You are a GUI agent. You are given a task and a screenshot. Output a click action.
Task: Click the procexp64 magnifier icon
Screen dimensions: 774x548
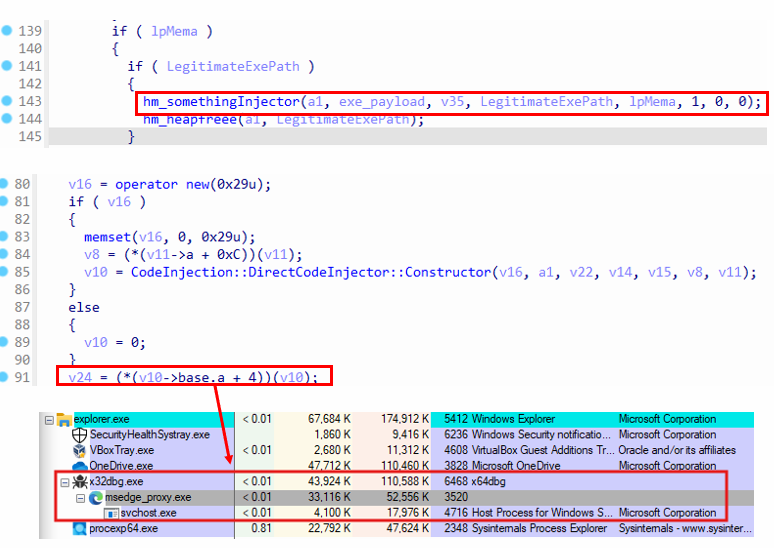coord(79,529)
